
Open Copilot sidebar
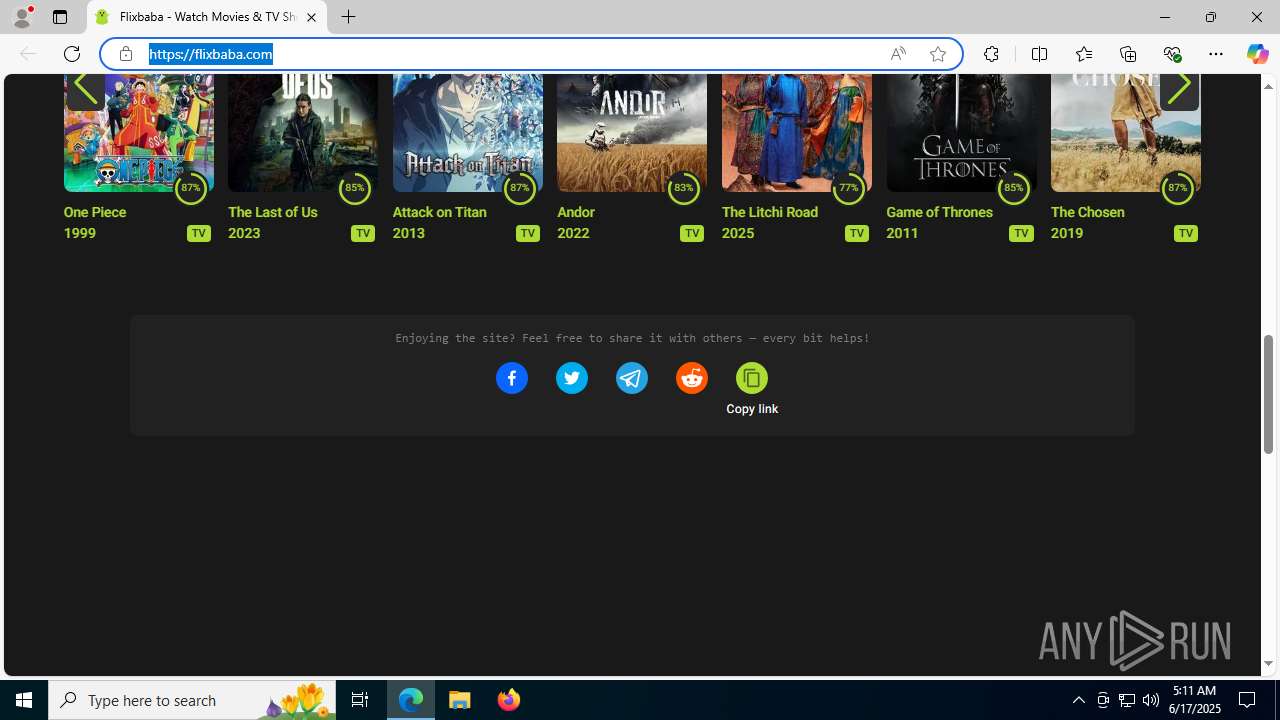click(1257, 54)
